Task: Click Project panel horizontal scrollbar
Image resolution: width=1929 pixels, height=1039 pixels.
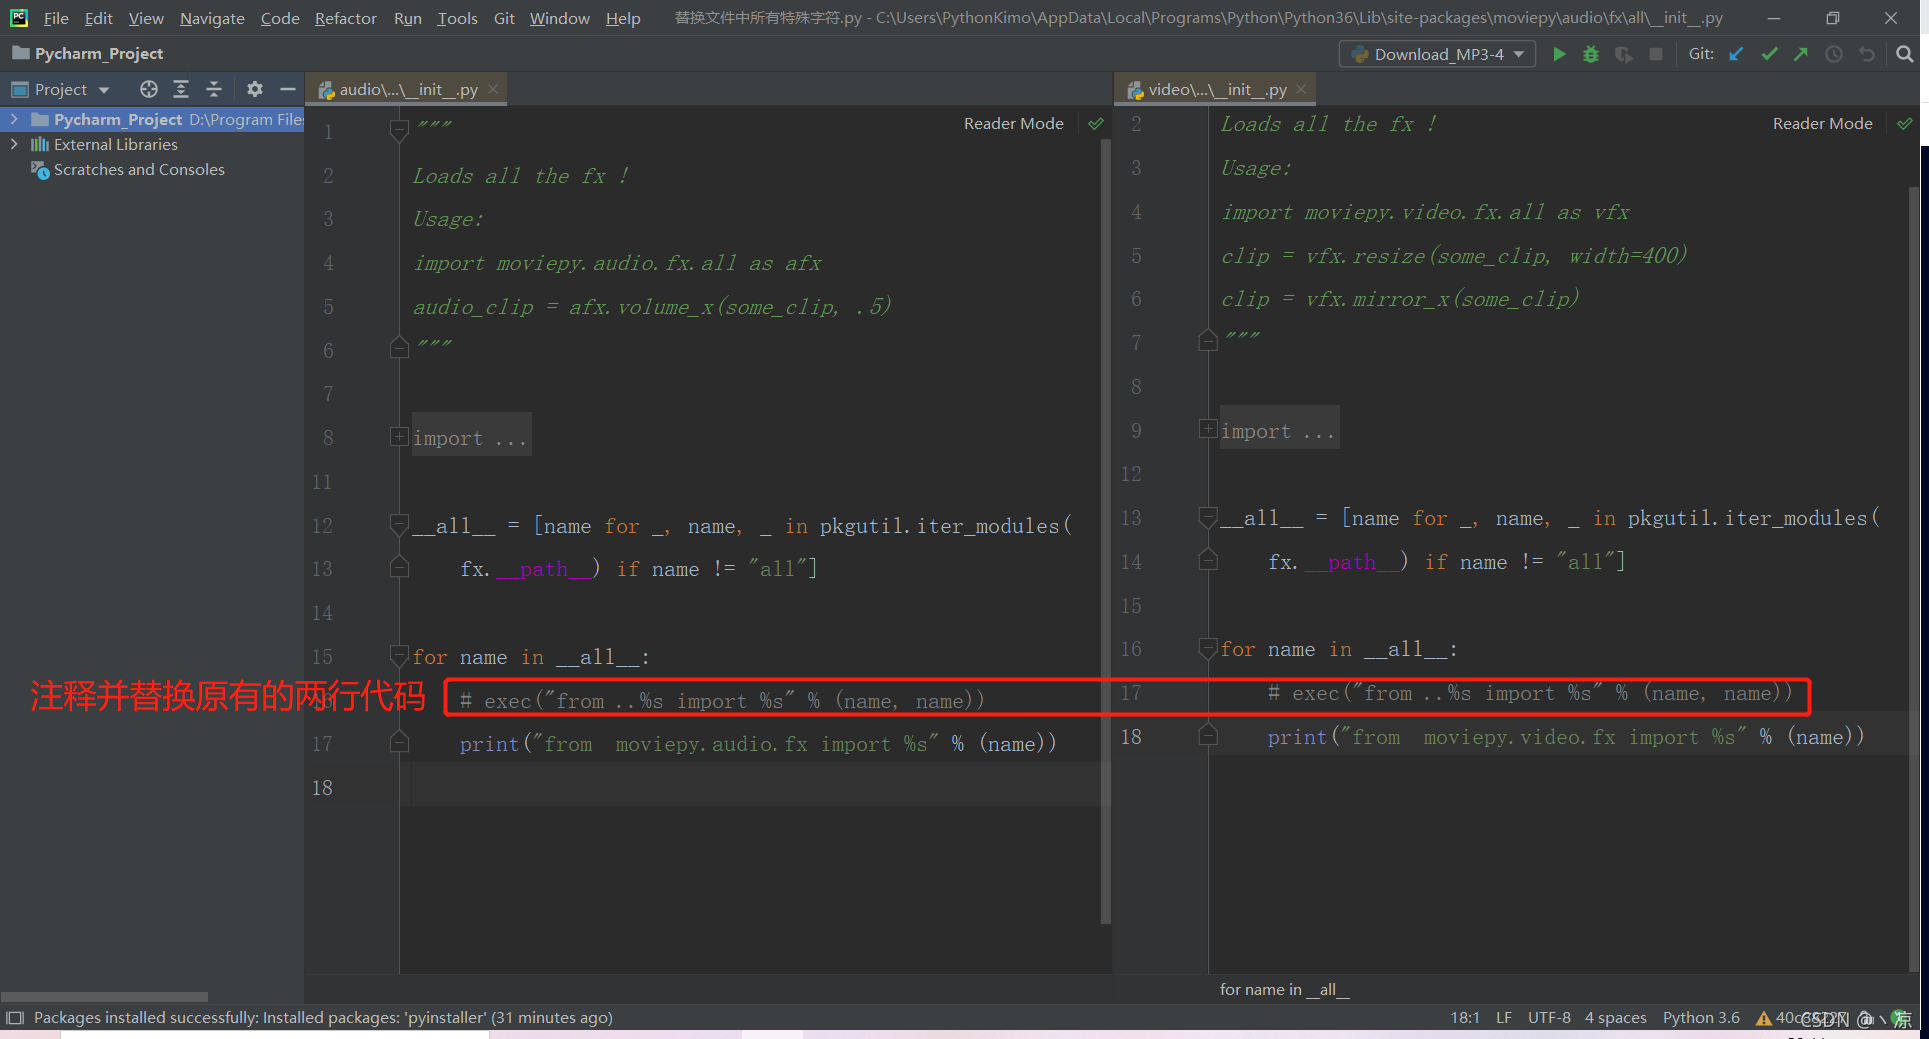Action: (104, 996)
